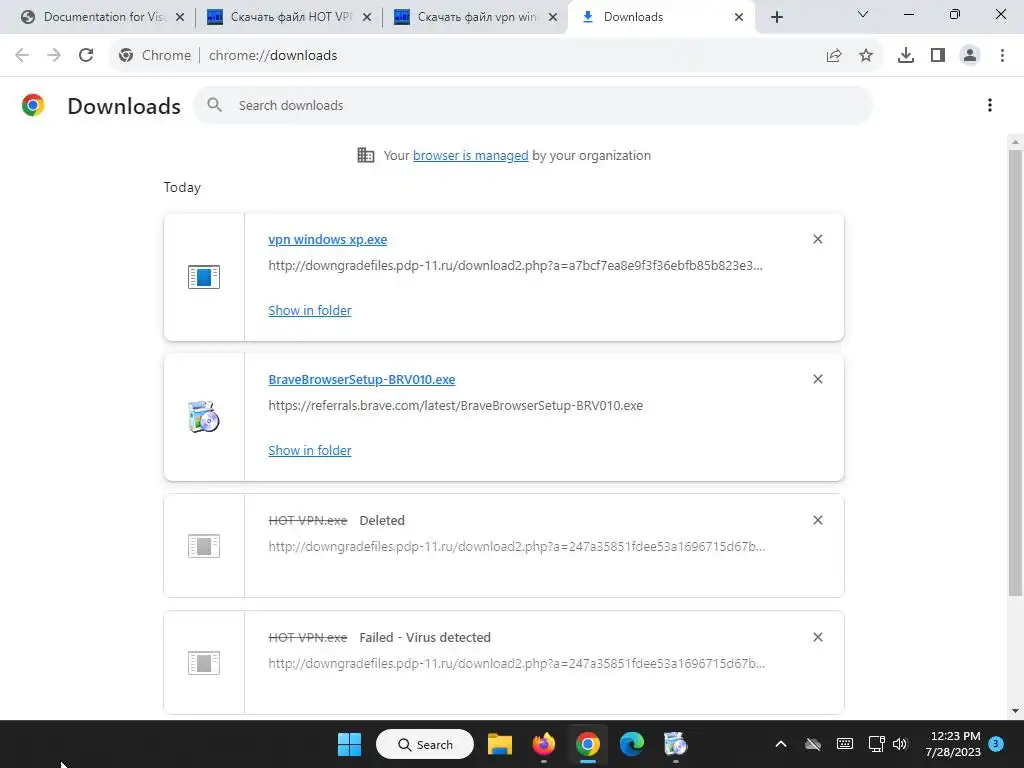
Task: Open File Explorer from taskbar
Action: pos(500,744)
